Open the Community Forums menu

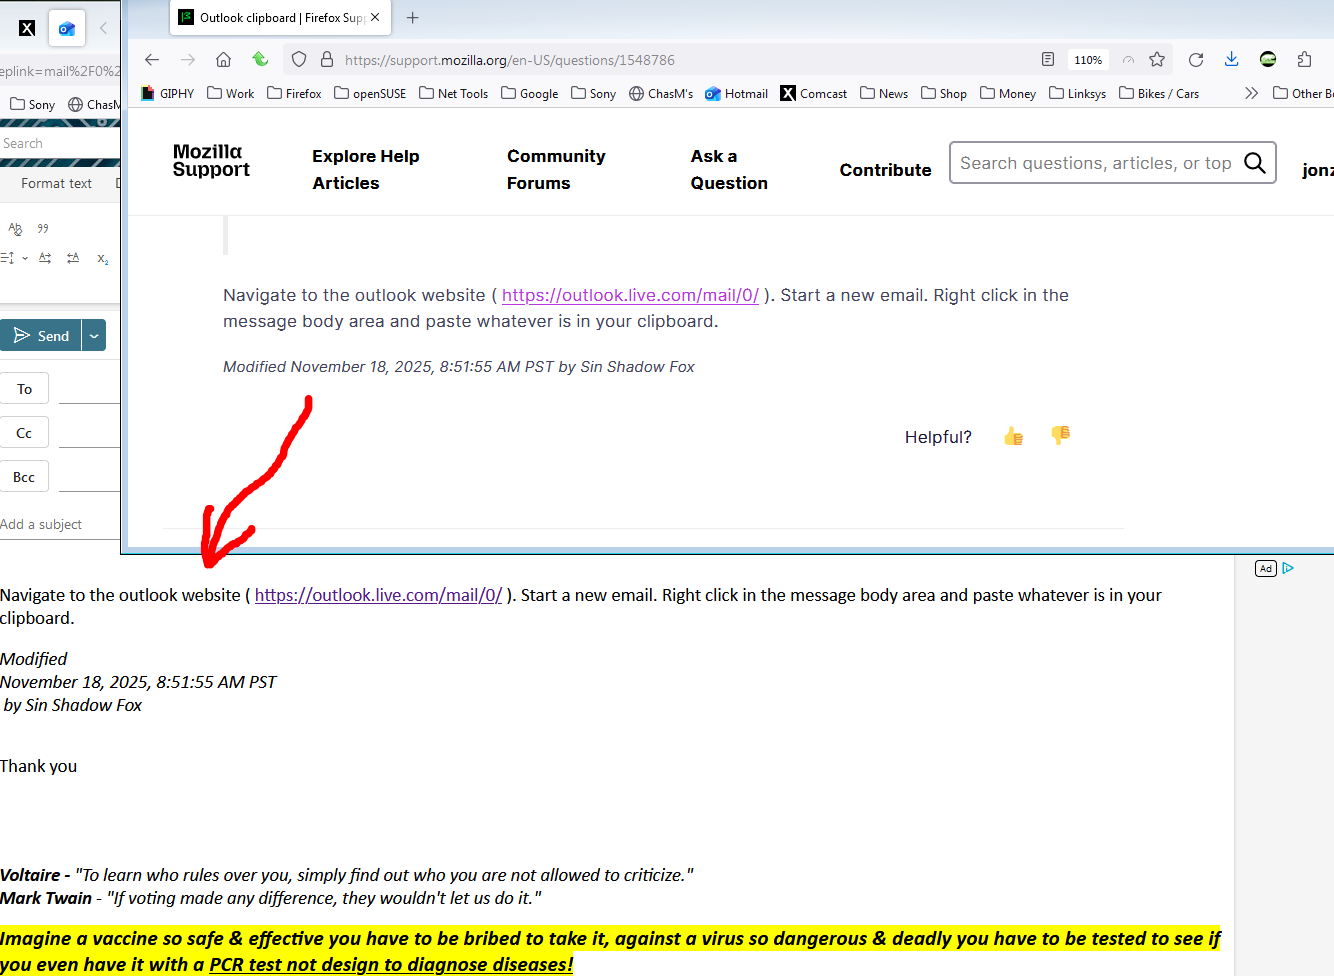pos(556,169)
